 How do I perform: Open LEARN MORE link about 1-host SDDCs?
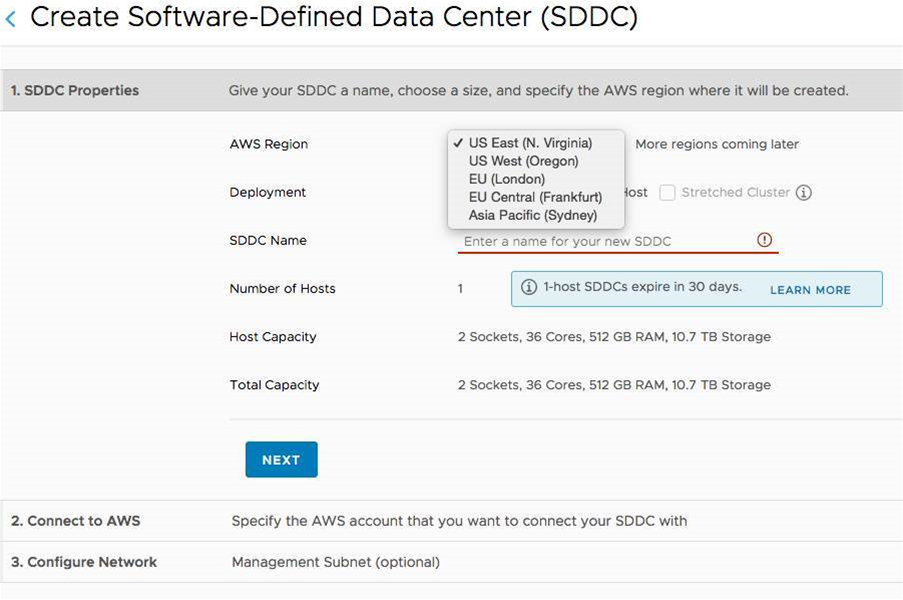click(810, 290)
